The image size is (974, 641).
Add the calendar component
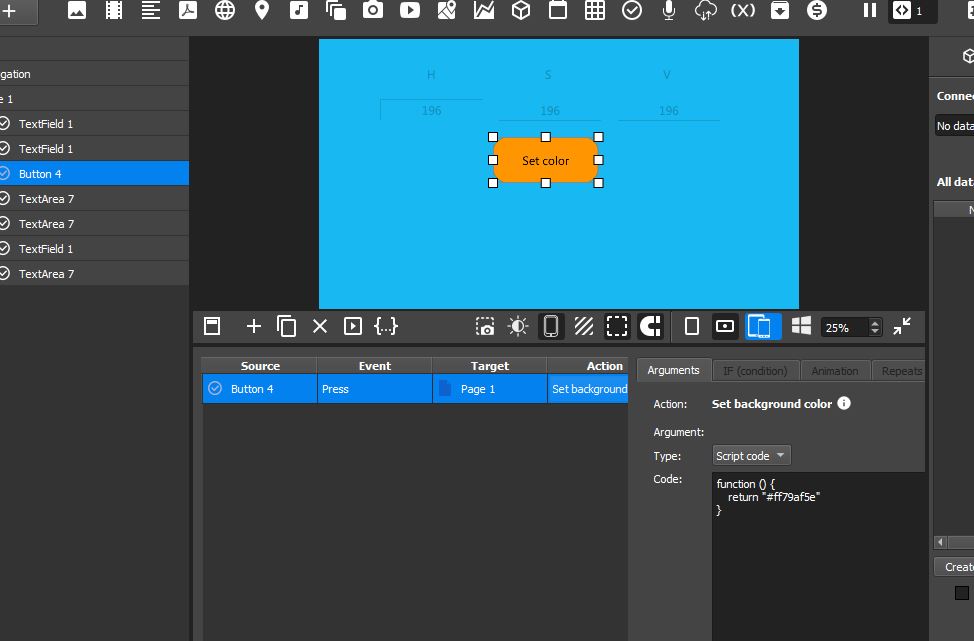[x=558, y=10]
